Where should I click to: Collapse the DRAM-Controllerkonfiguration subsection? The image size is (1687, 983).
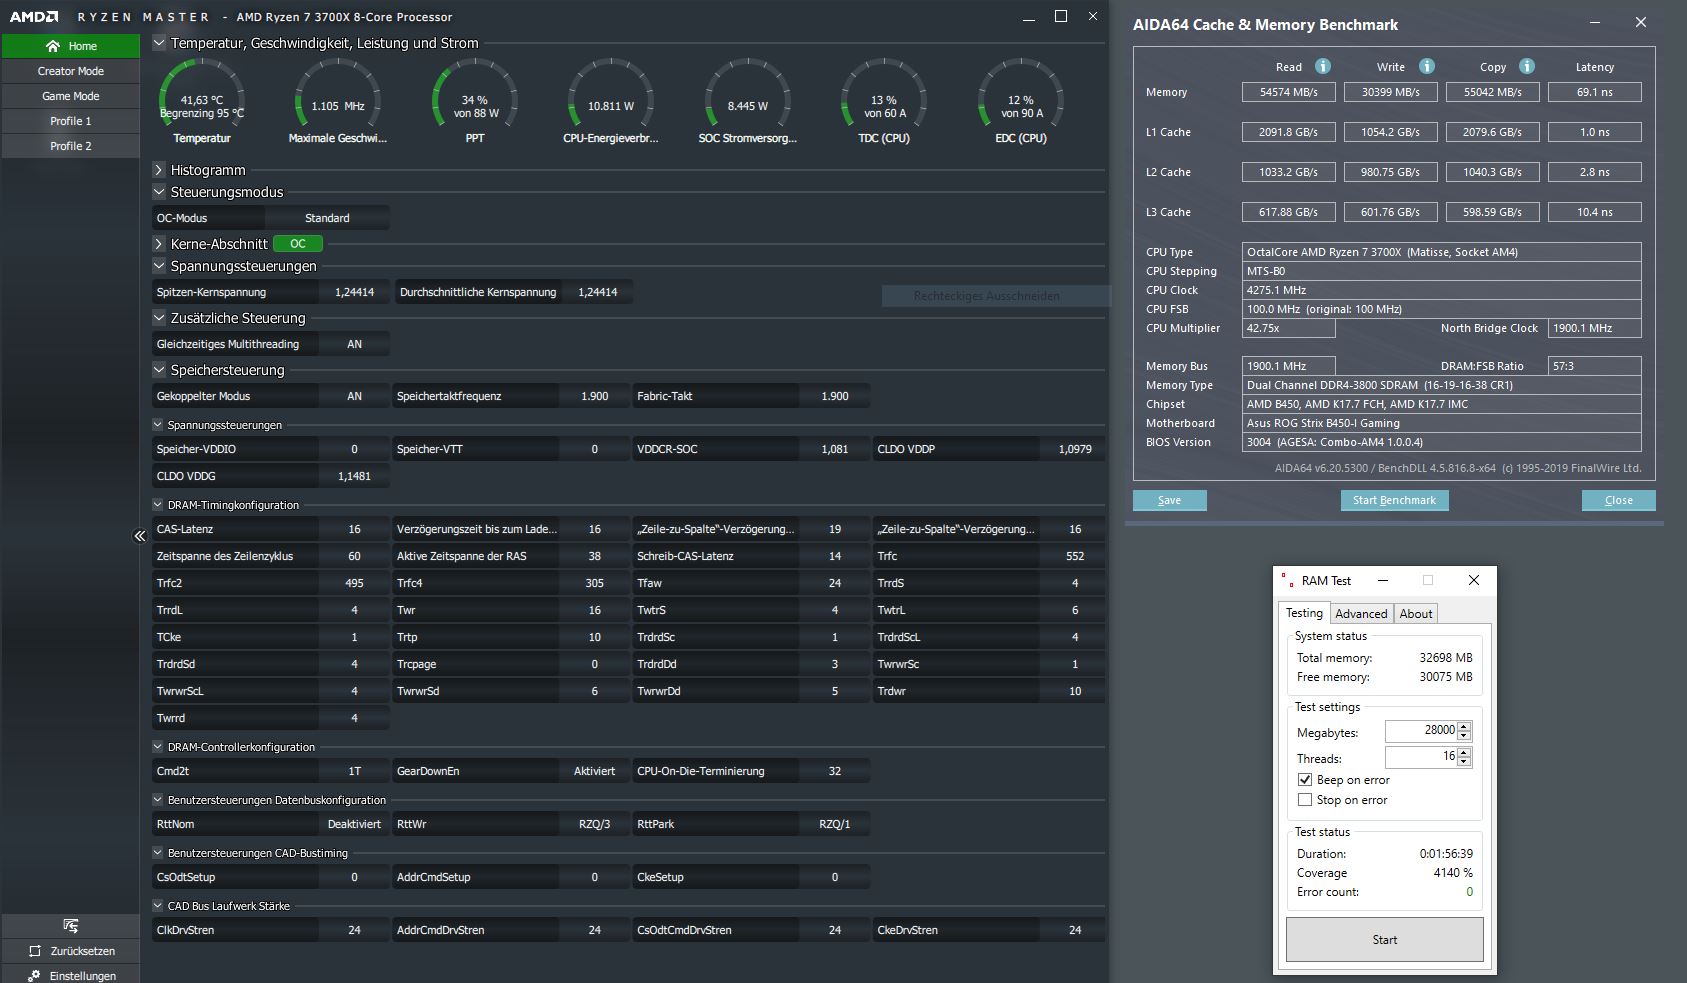[158, 747]
